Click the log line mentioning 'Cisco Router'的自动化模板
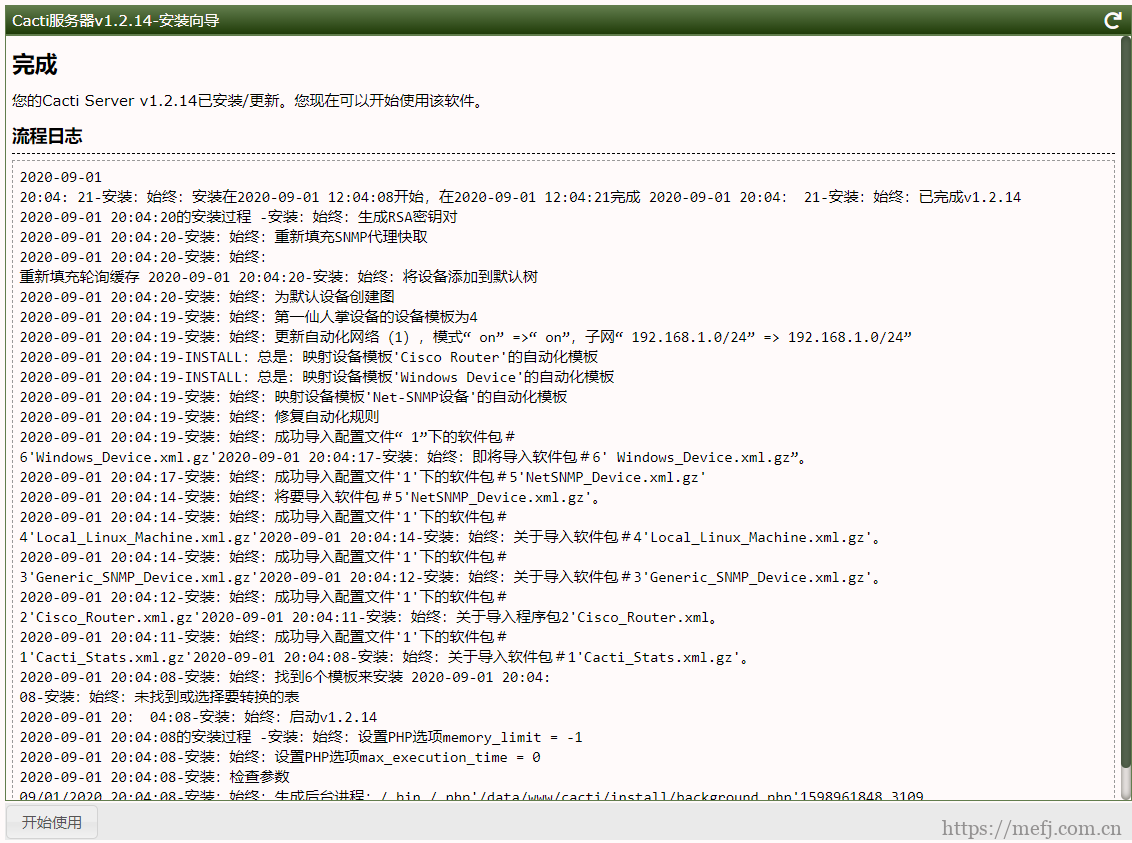Viewport: 1132px width, 843px height. [309, 357]
